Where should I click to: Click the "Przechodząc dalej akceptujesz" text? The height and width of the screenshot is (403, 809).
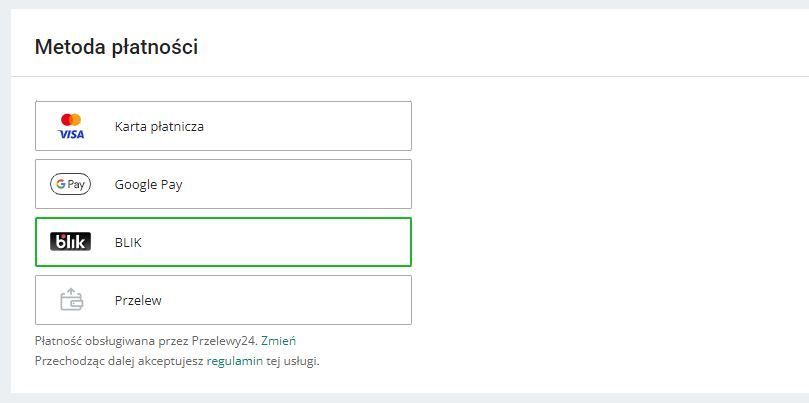tap(119, 361)
